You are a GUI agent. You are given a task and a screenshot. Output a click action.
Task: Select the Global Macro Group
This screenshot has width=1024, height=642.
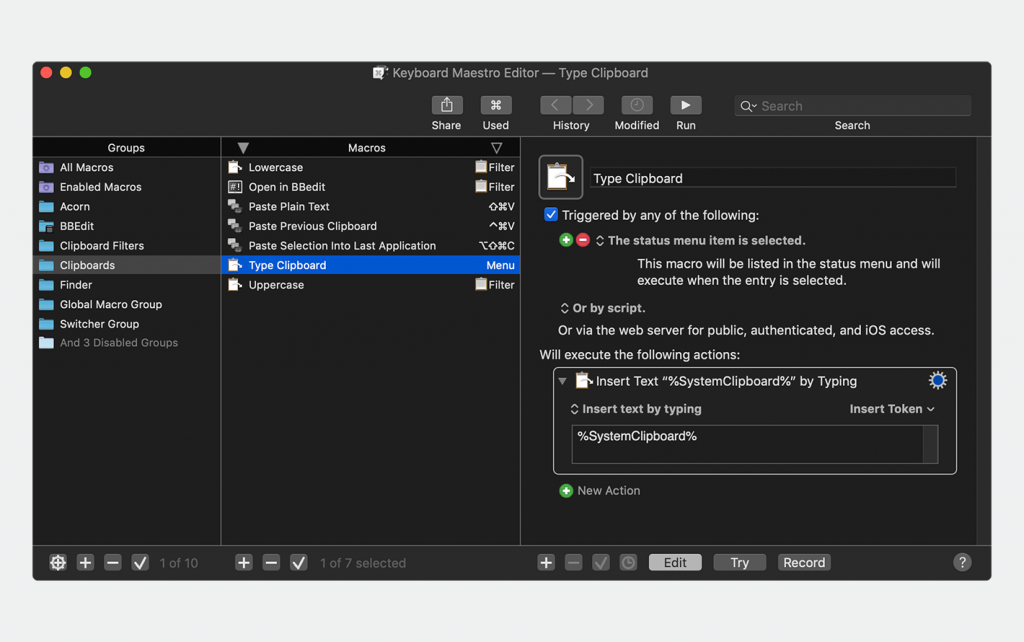(127, 304)
